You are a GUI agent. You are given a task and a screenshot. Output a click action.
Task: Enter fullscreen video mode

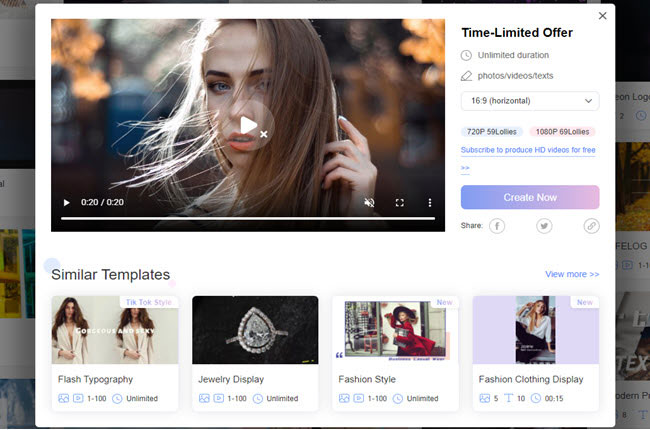400,203
